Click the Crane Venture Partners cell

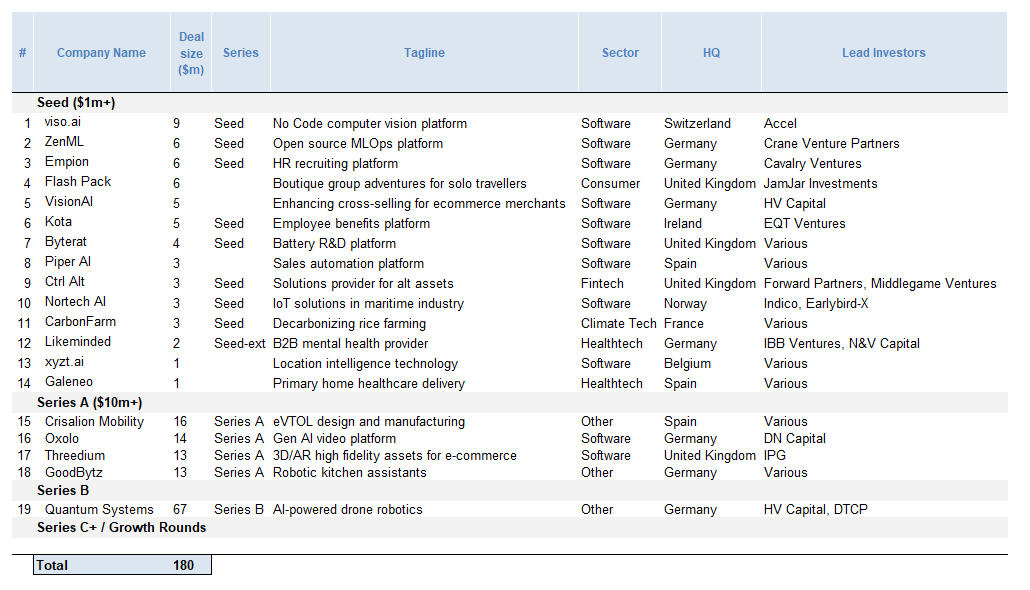[x=832, y=143]
